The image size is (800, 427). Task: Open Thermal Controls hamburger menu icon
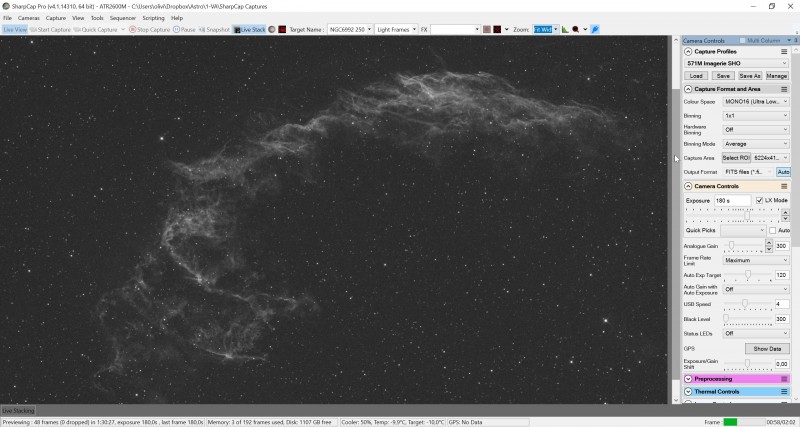click(784, 392)
